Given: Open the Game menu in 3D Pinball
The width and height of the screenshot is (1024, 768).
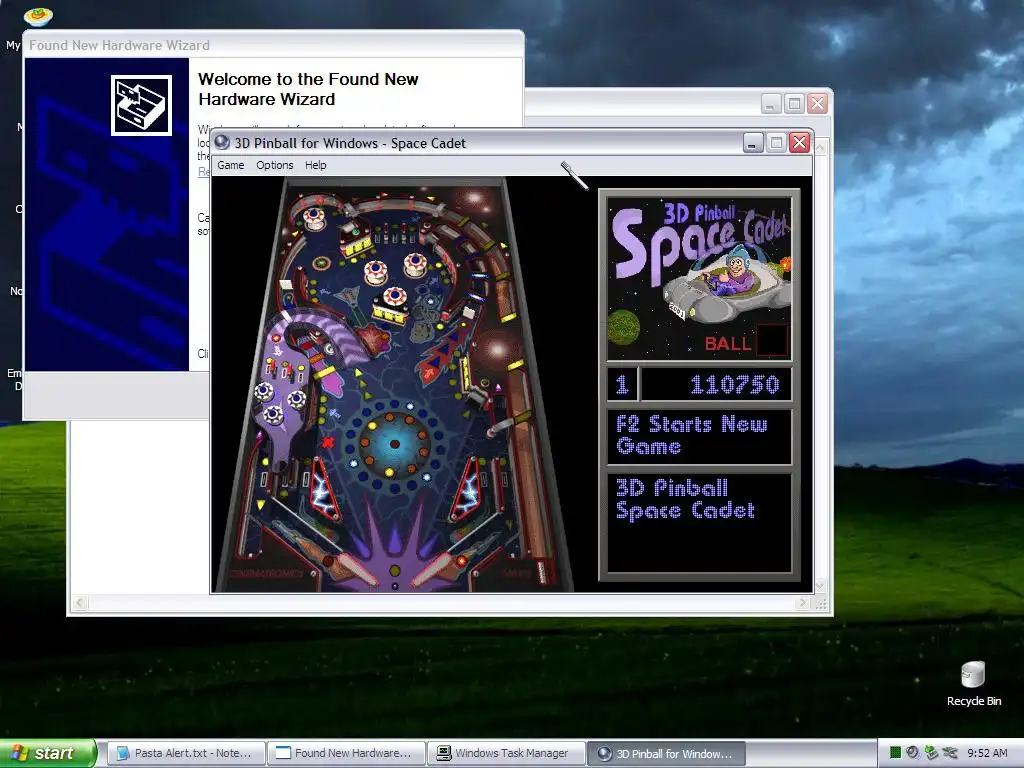Looking at the screenshot, I should click(x=231, y=165).
